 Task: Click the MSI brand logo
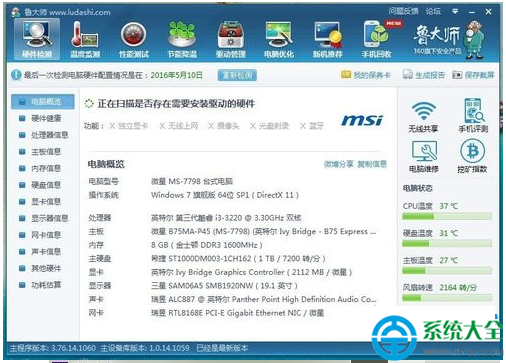coord(362,121)
